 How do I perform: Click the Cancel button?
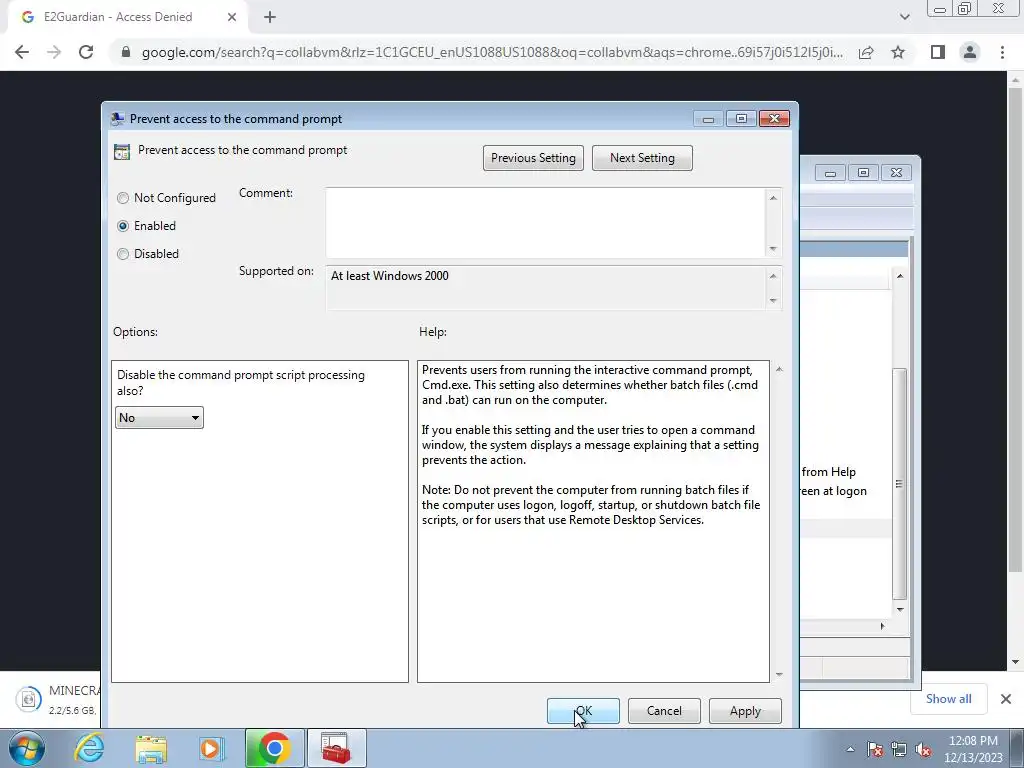coord(664,711)
